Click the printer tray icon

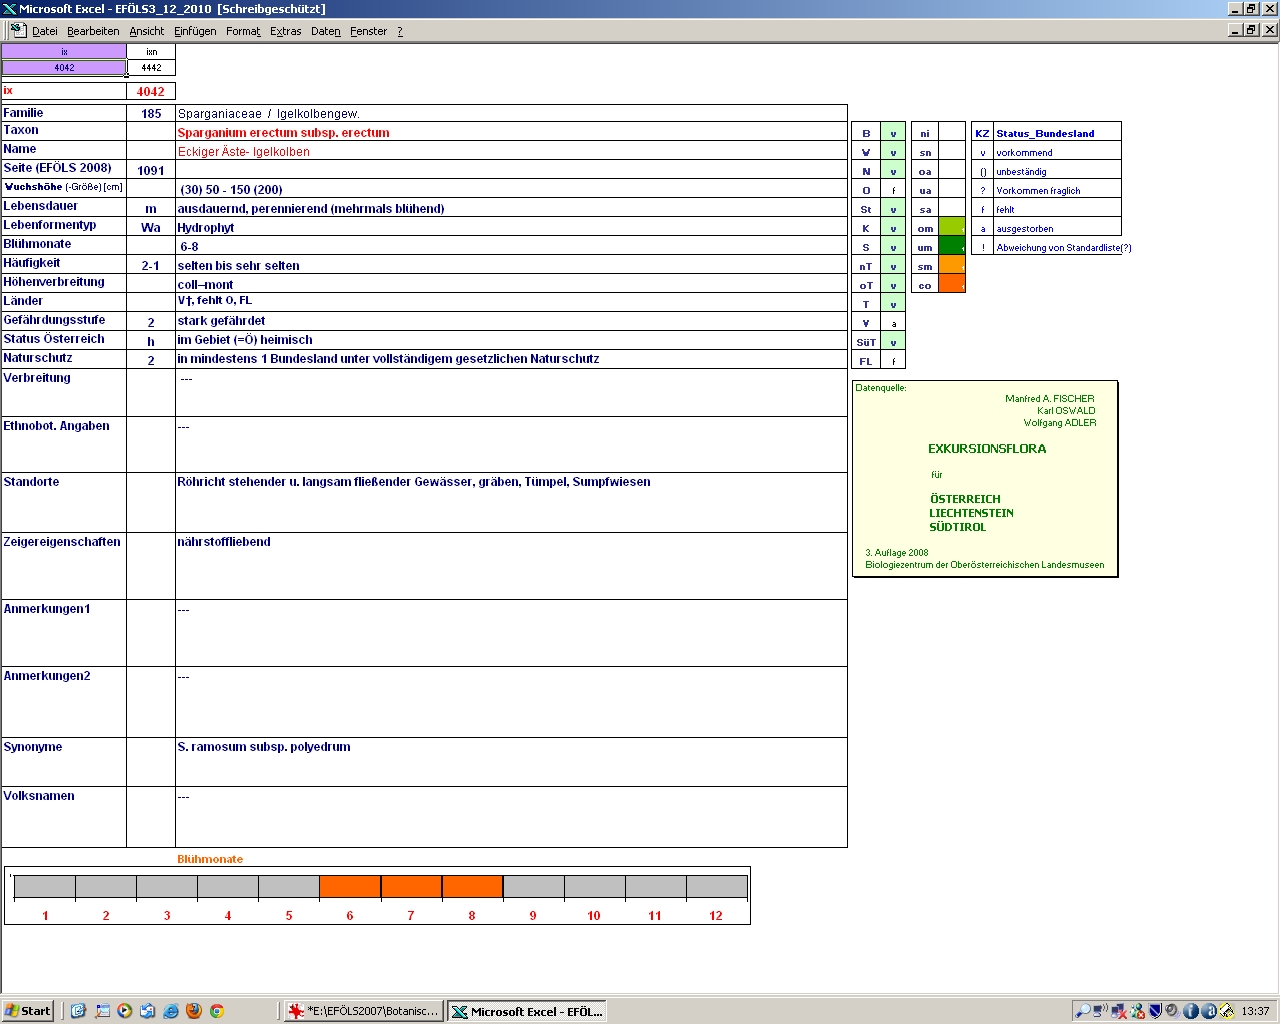1226,1011
